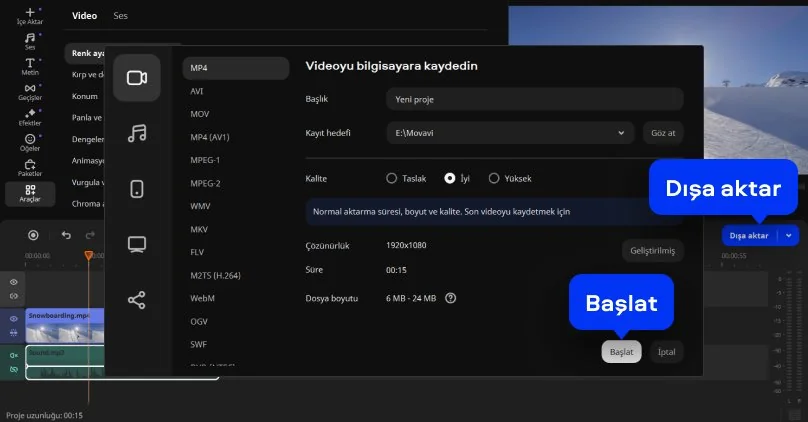
Task: Open the Metin text tool panel
Action: [30, 67]
